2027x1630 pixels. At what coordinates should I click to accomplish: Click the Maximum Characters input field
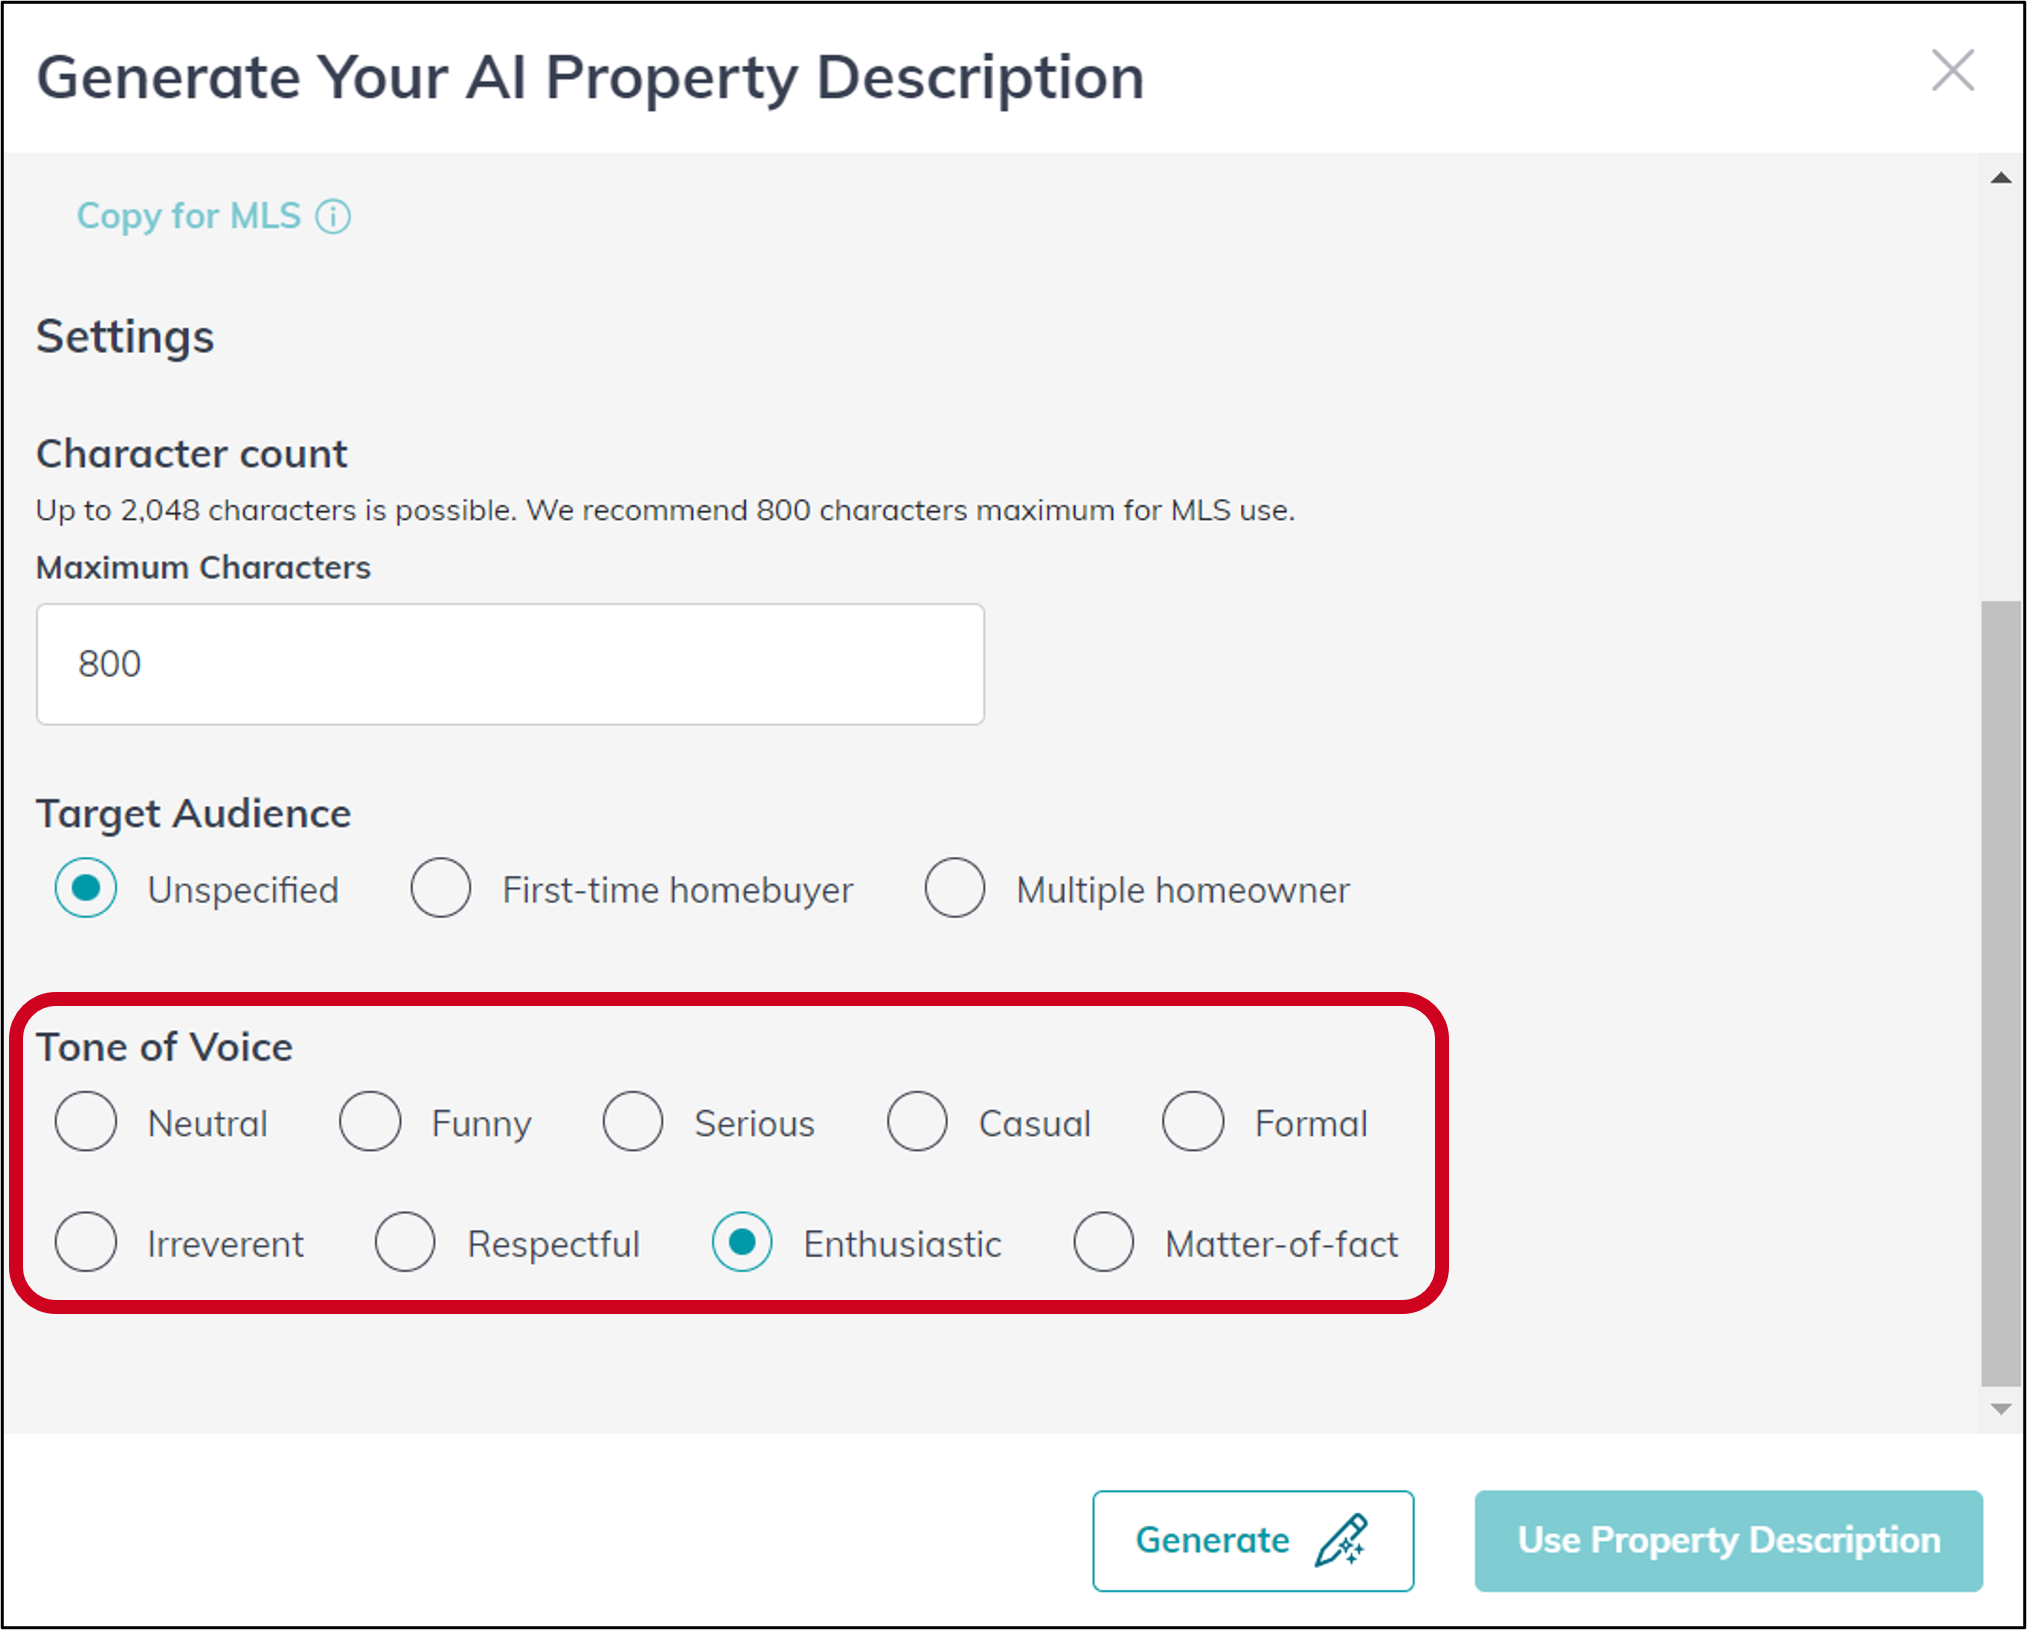(510, 664)
